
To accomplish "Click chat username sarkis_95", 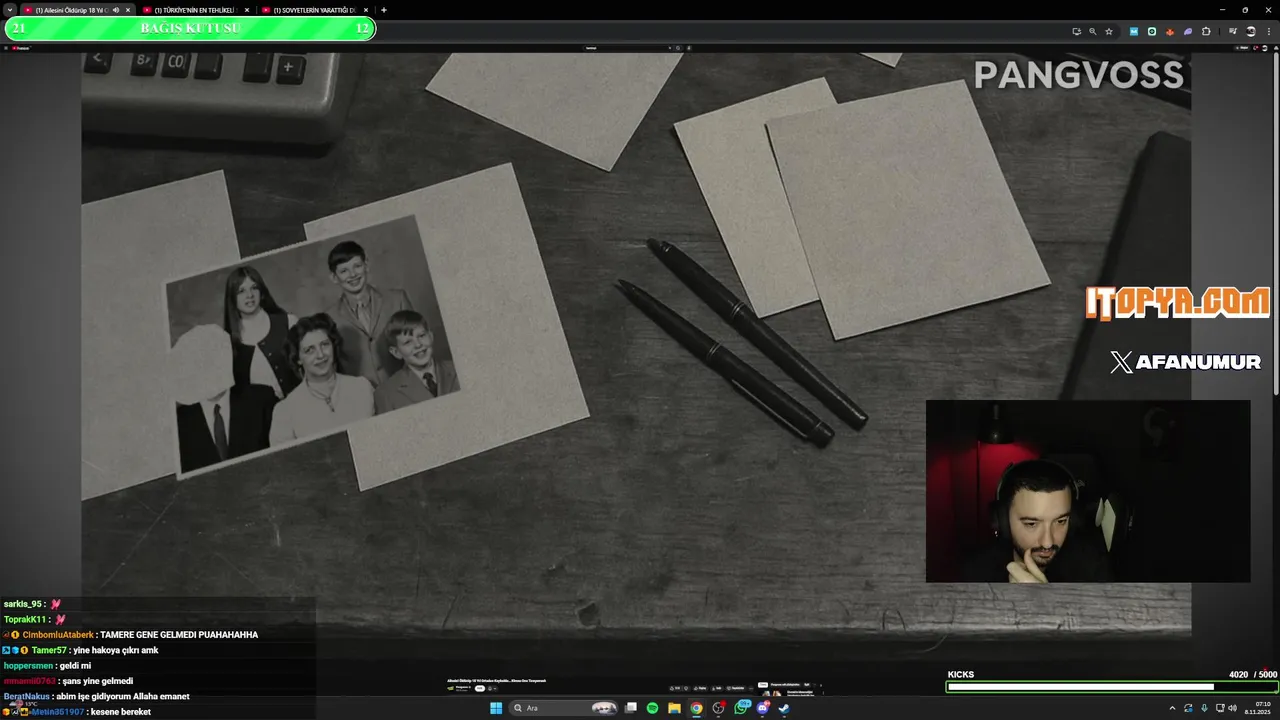I will point(23,604).
